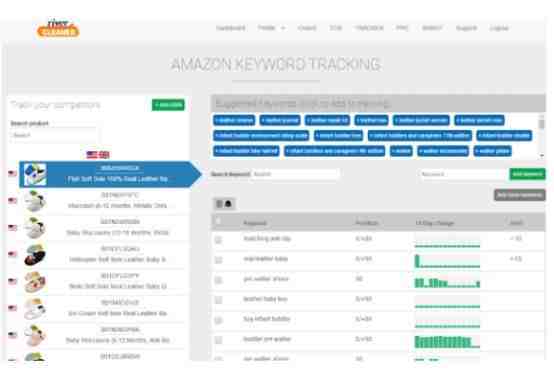Check the 'leather baby boy' row checkbox
Image resolution: width=554 pixels, height=374 pixels.
218,300
